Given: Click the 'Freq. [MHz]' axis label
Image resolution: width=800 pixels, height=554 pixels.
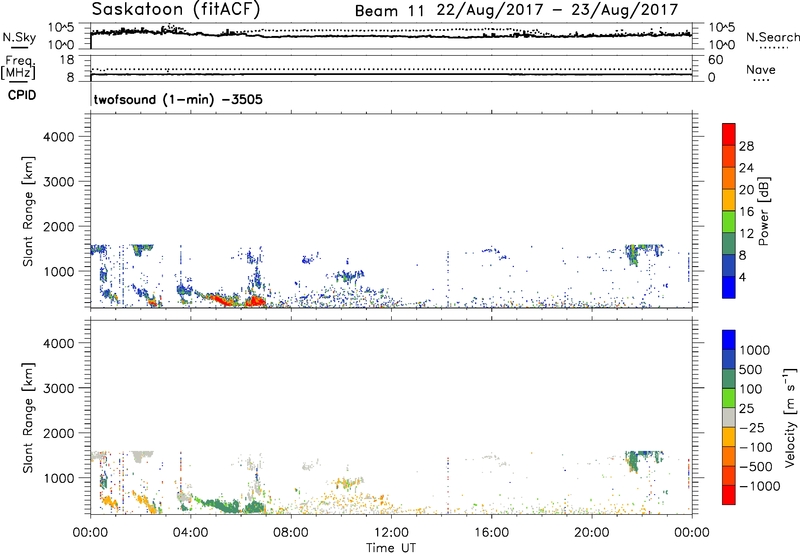Looking at the screenshot, I should pos(18,66).
